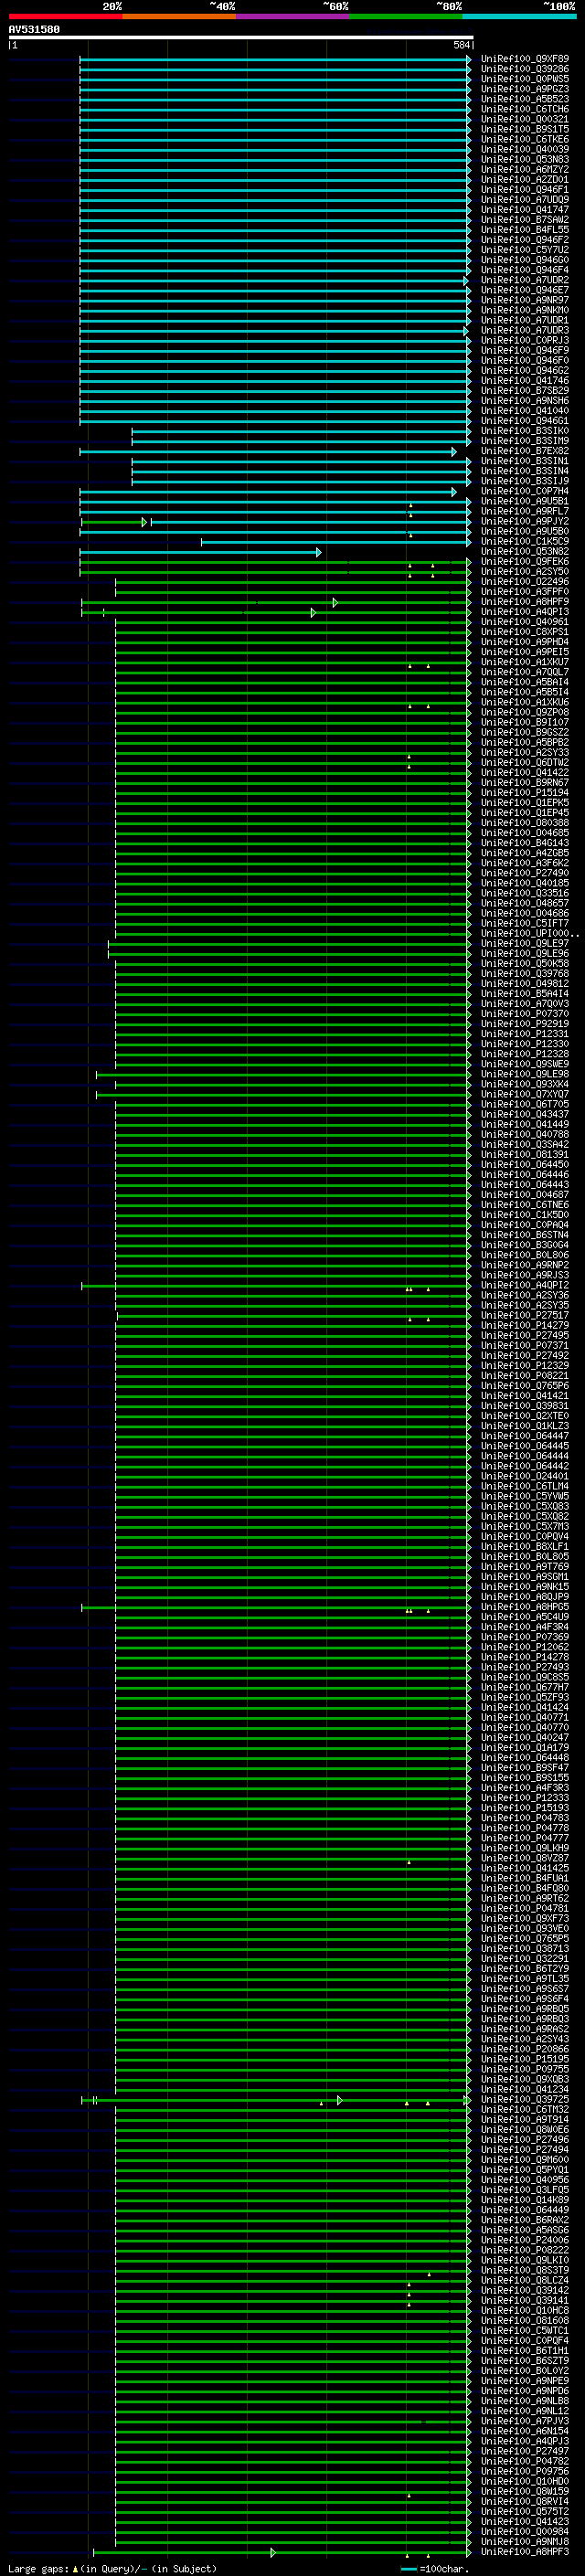Open UniRef100_Q33516 label
This screenshot has height=2576, width=585.
click(525, 893)
